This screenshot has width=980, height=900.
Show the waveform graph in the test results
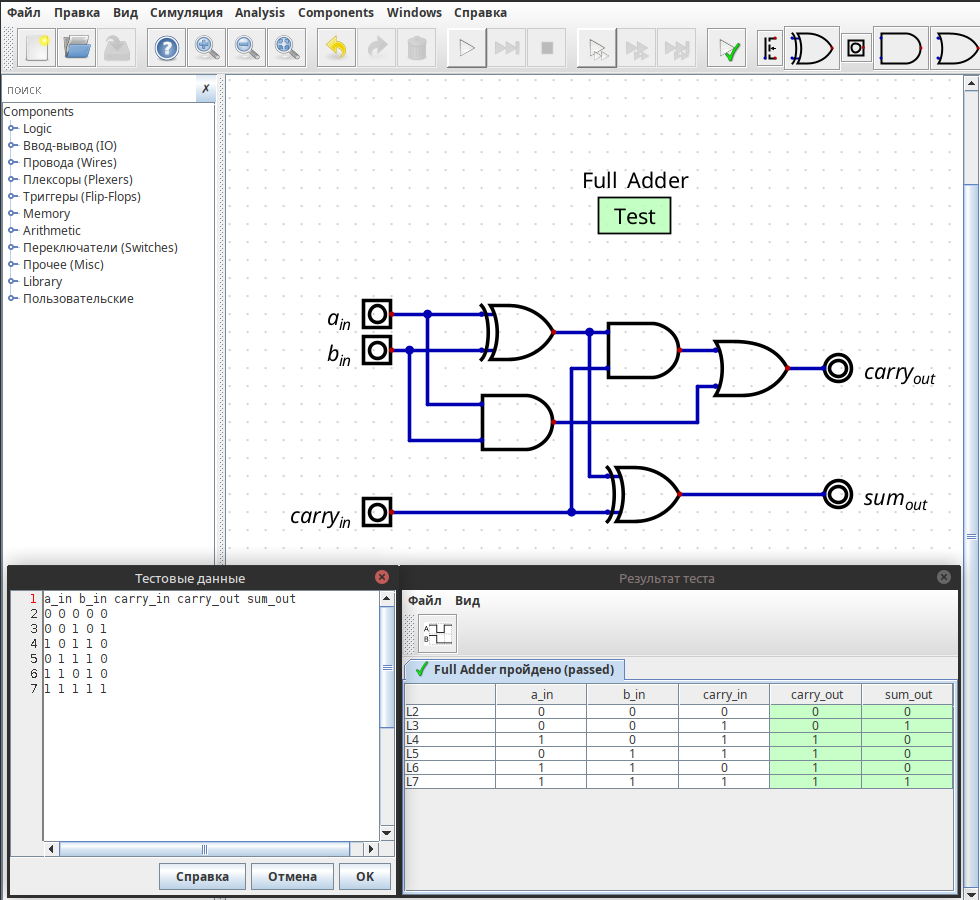(437, 633)
